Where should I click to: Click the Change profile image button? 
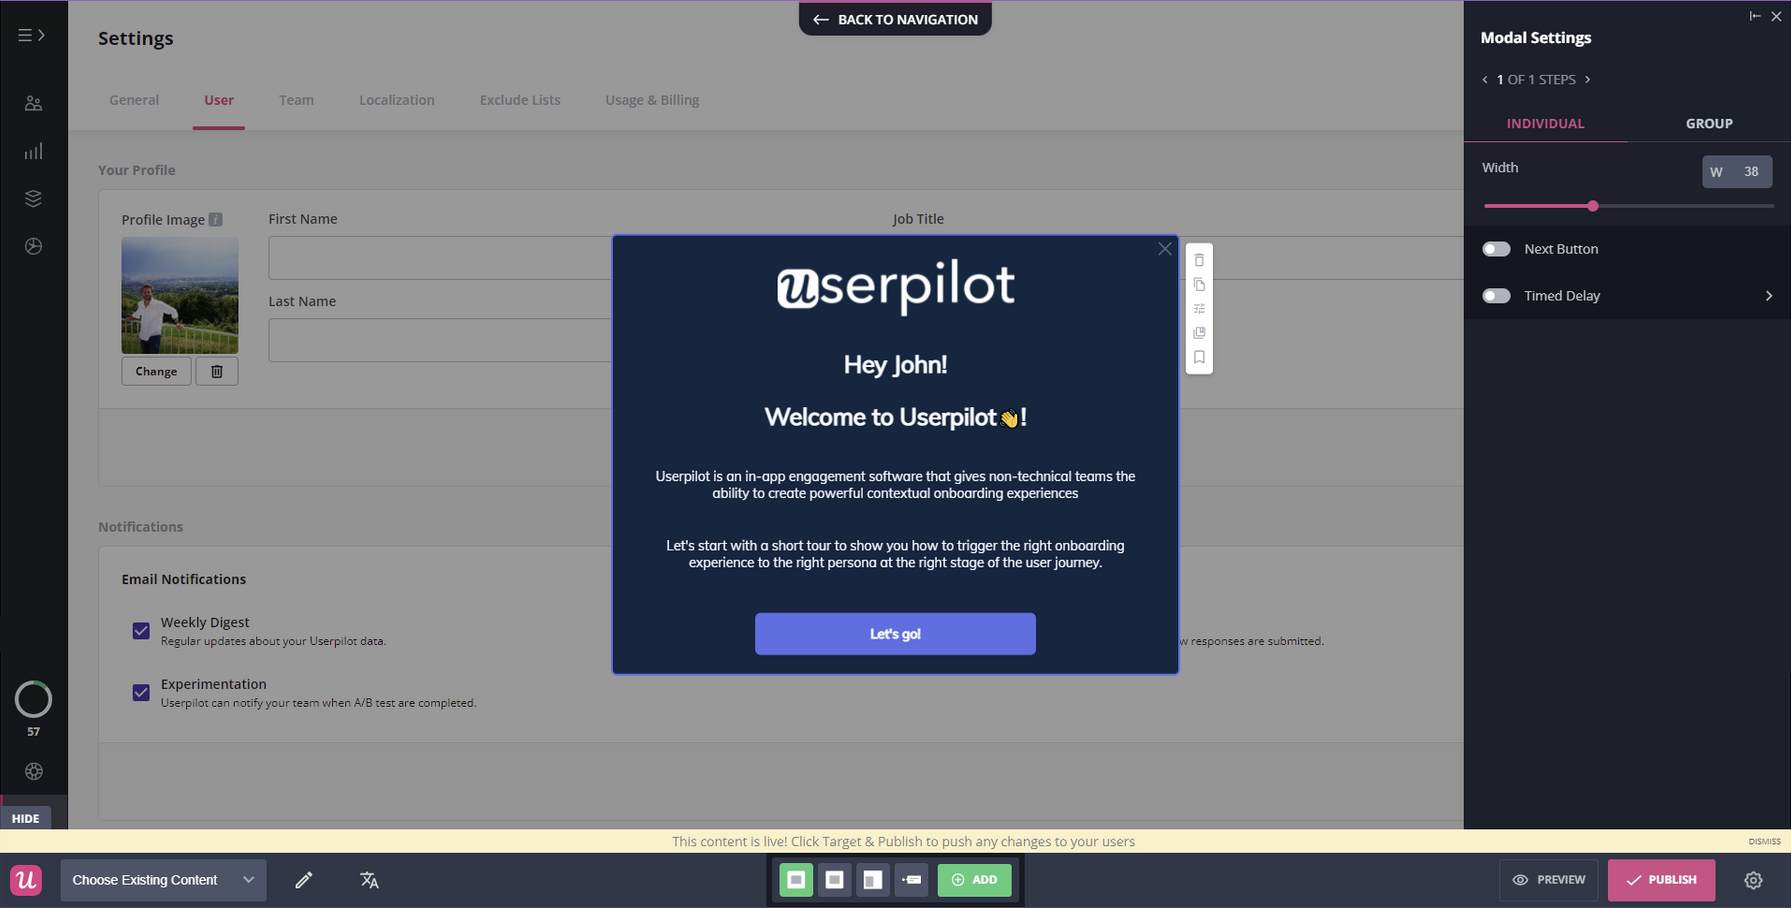156,371
